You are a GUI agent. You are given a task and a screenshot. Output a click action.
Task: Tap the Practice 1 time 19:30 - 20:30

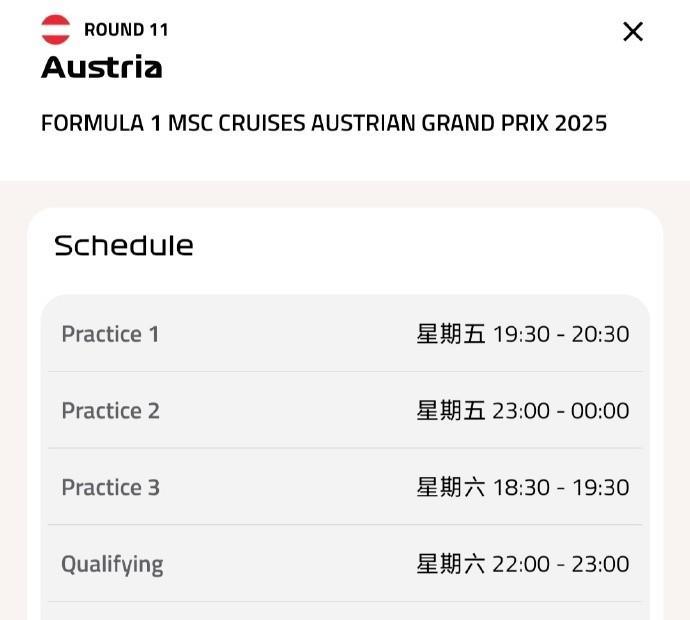[x=561, y=334]
